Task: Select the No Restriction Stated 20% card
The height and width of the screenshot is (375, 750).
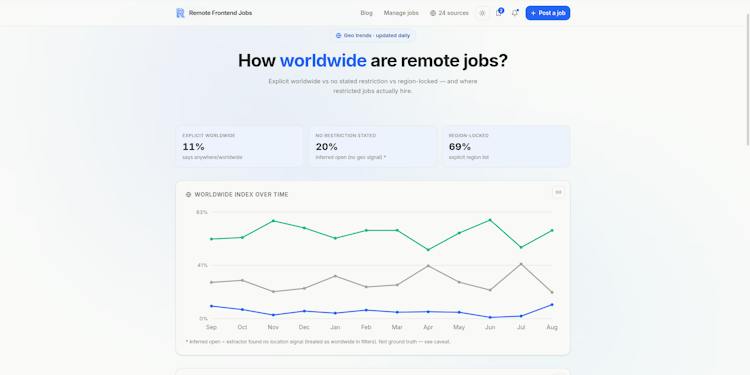Action: (x=373, y=146)
